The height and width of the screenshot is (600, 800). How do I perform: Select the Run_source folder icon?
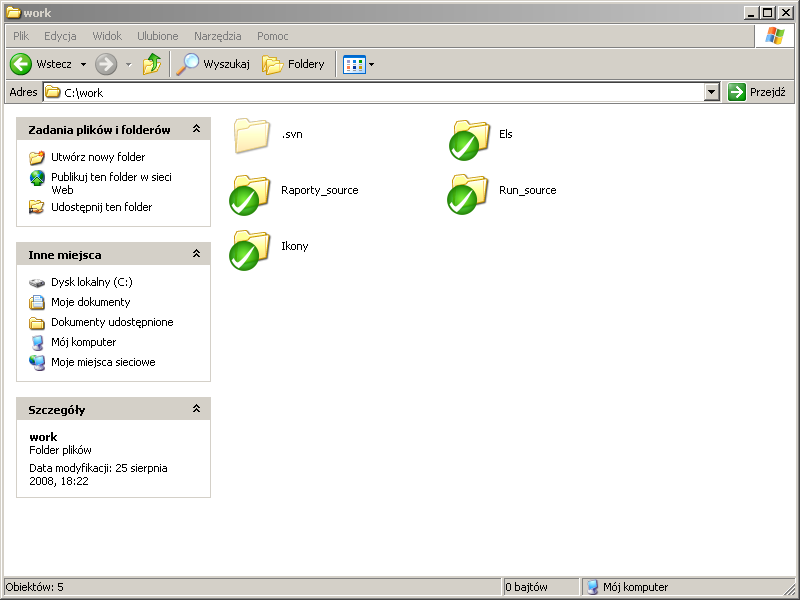coord(467,194)
